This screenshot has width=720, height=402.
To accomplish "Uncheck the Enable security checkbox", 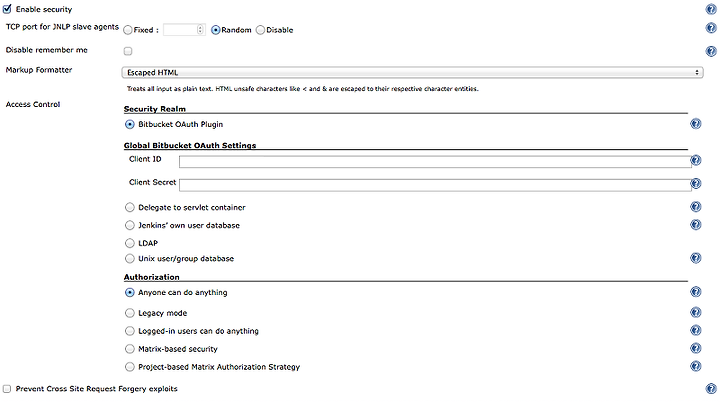I will point(7,9).
